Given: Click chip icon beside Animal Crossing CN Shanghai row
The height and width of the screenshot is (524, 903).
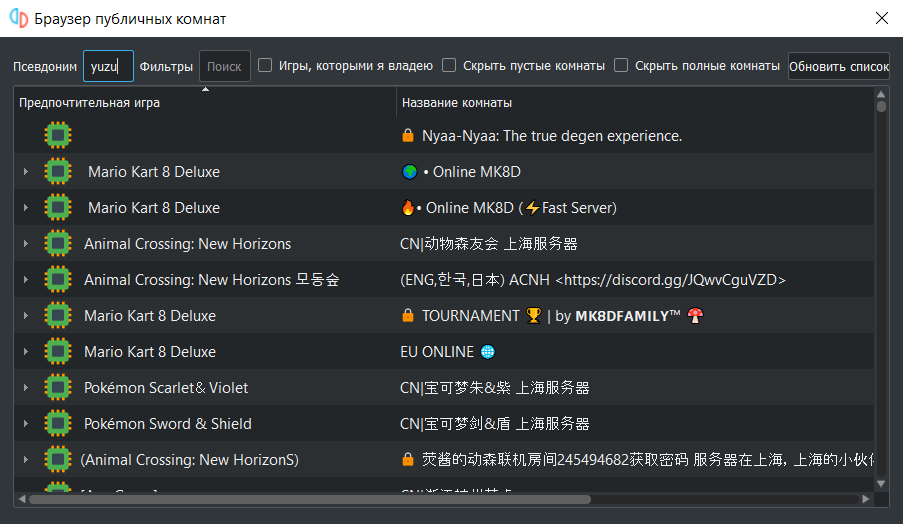Looking at the screenshot, I should tap(58, 244).
